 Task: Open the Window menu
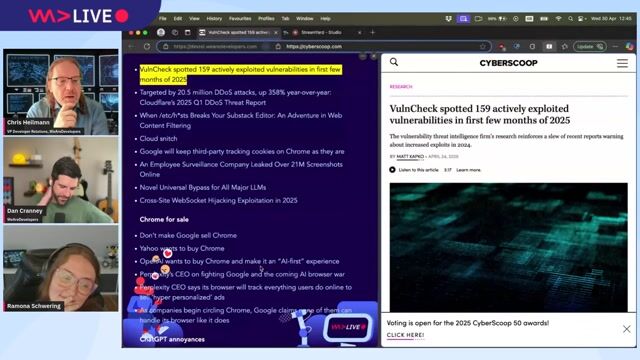point(304,19)
